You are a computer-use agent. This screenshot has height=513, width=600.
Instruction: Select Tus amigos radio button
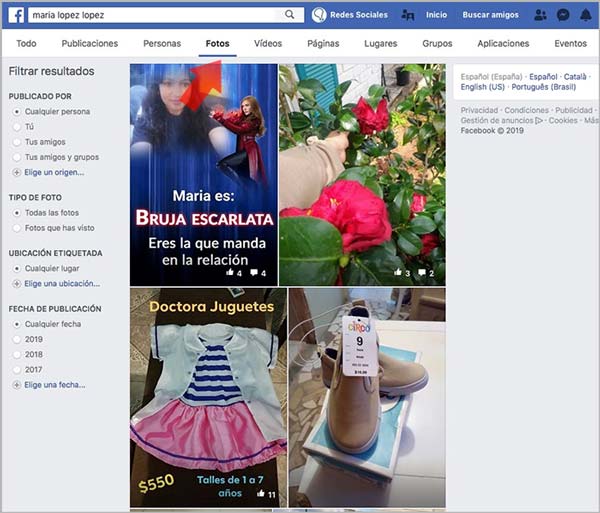pyautogui.click(x=16, y=142)
